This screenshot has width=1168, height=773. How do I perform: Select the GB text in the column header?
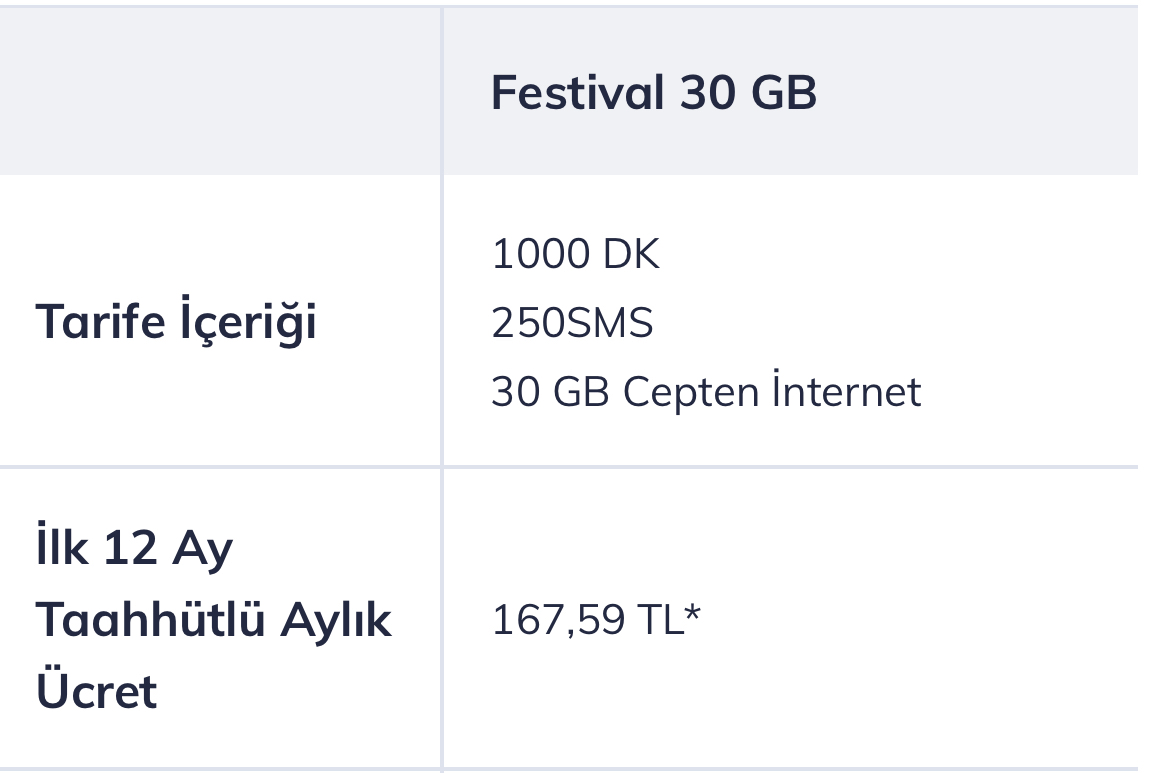784,92
